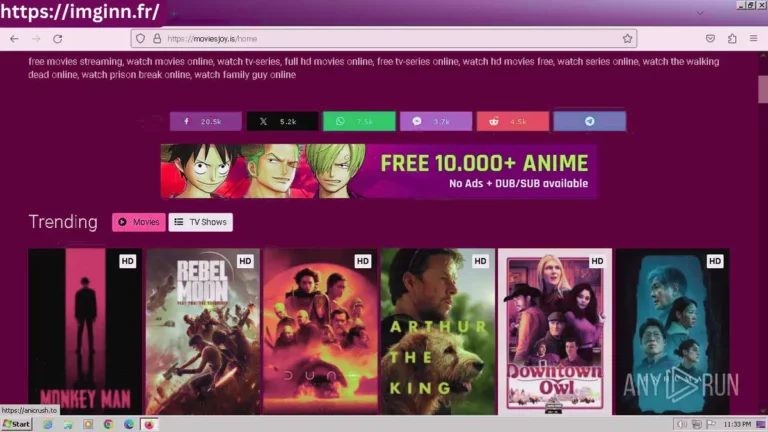
Task: Open Windows Explorer folder in taskbar
Action: [x=68, y=424]
